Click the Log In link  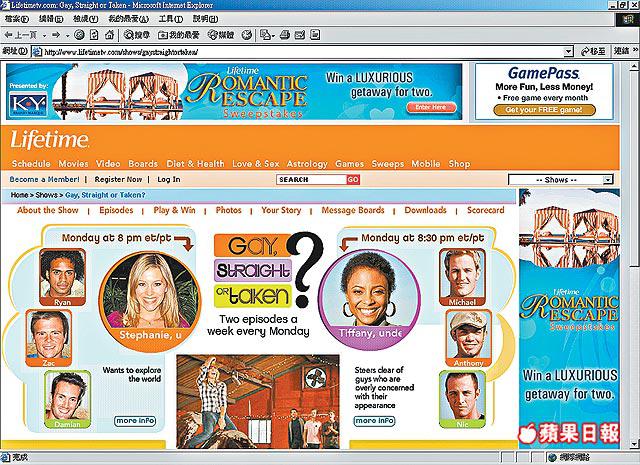pos(169,179)
